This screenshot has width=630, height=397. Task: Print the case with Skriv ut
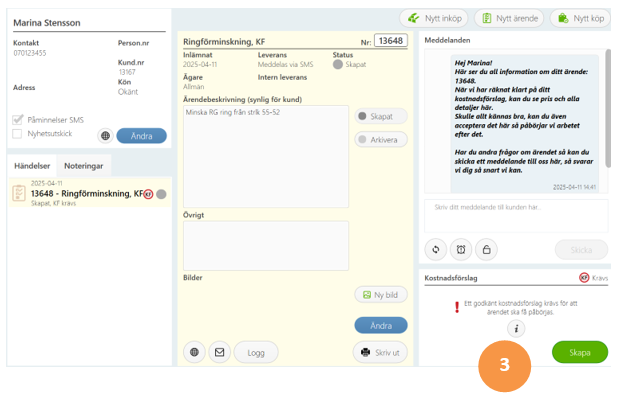380,352
